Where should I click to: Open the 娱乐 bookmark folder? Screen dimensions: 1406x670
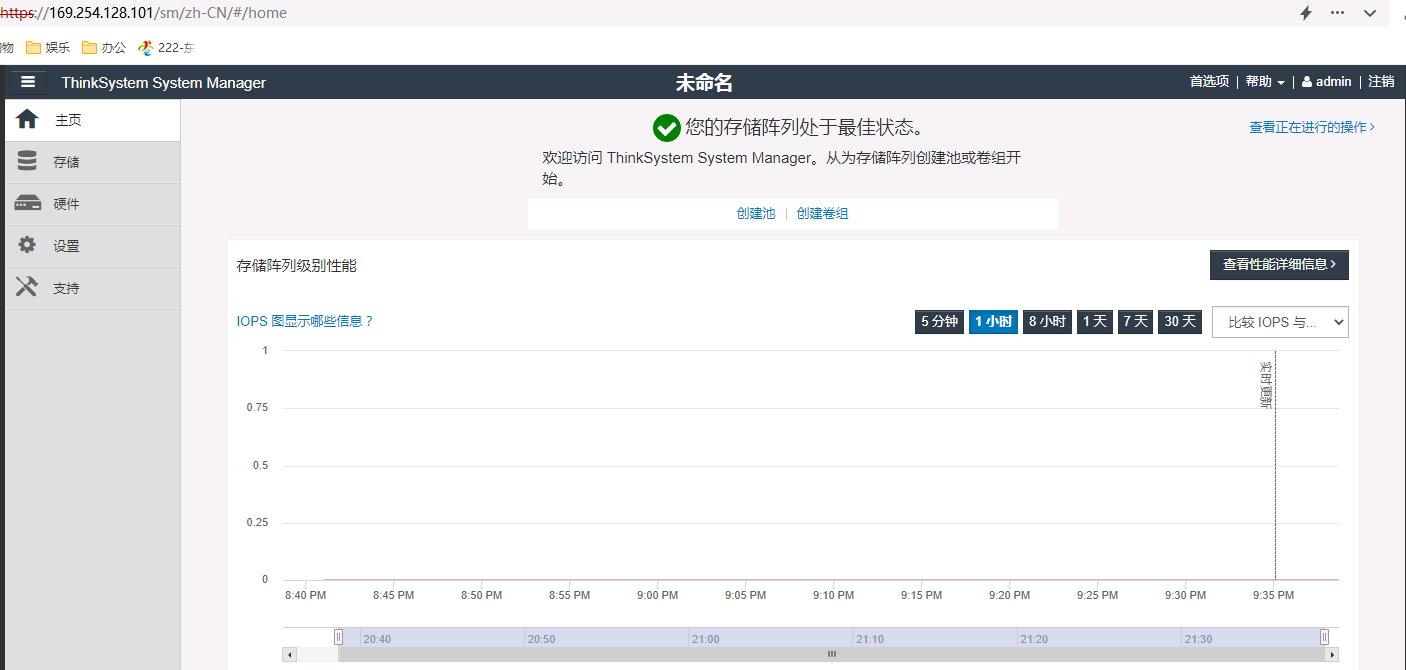[x=48, y=47]
